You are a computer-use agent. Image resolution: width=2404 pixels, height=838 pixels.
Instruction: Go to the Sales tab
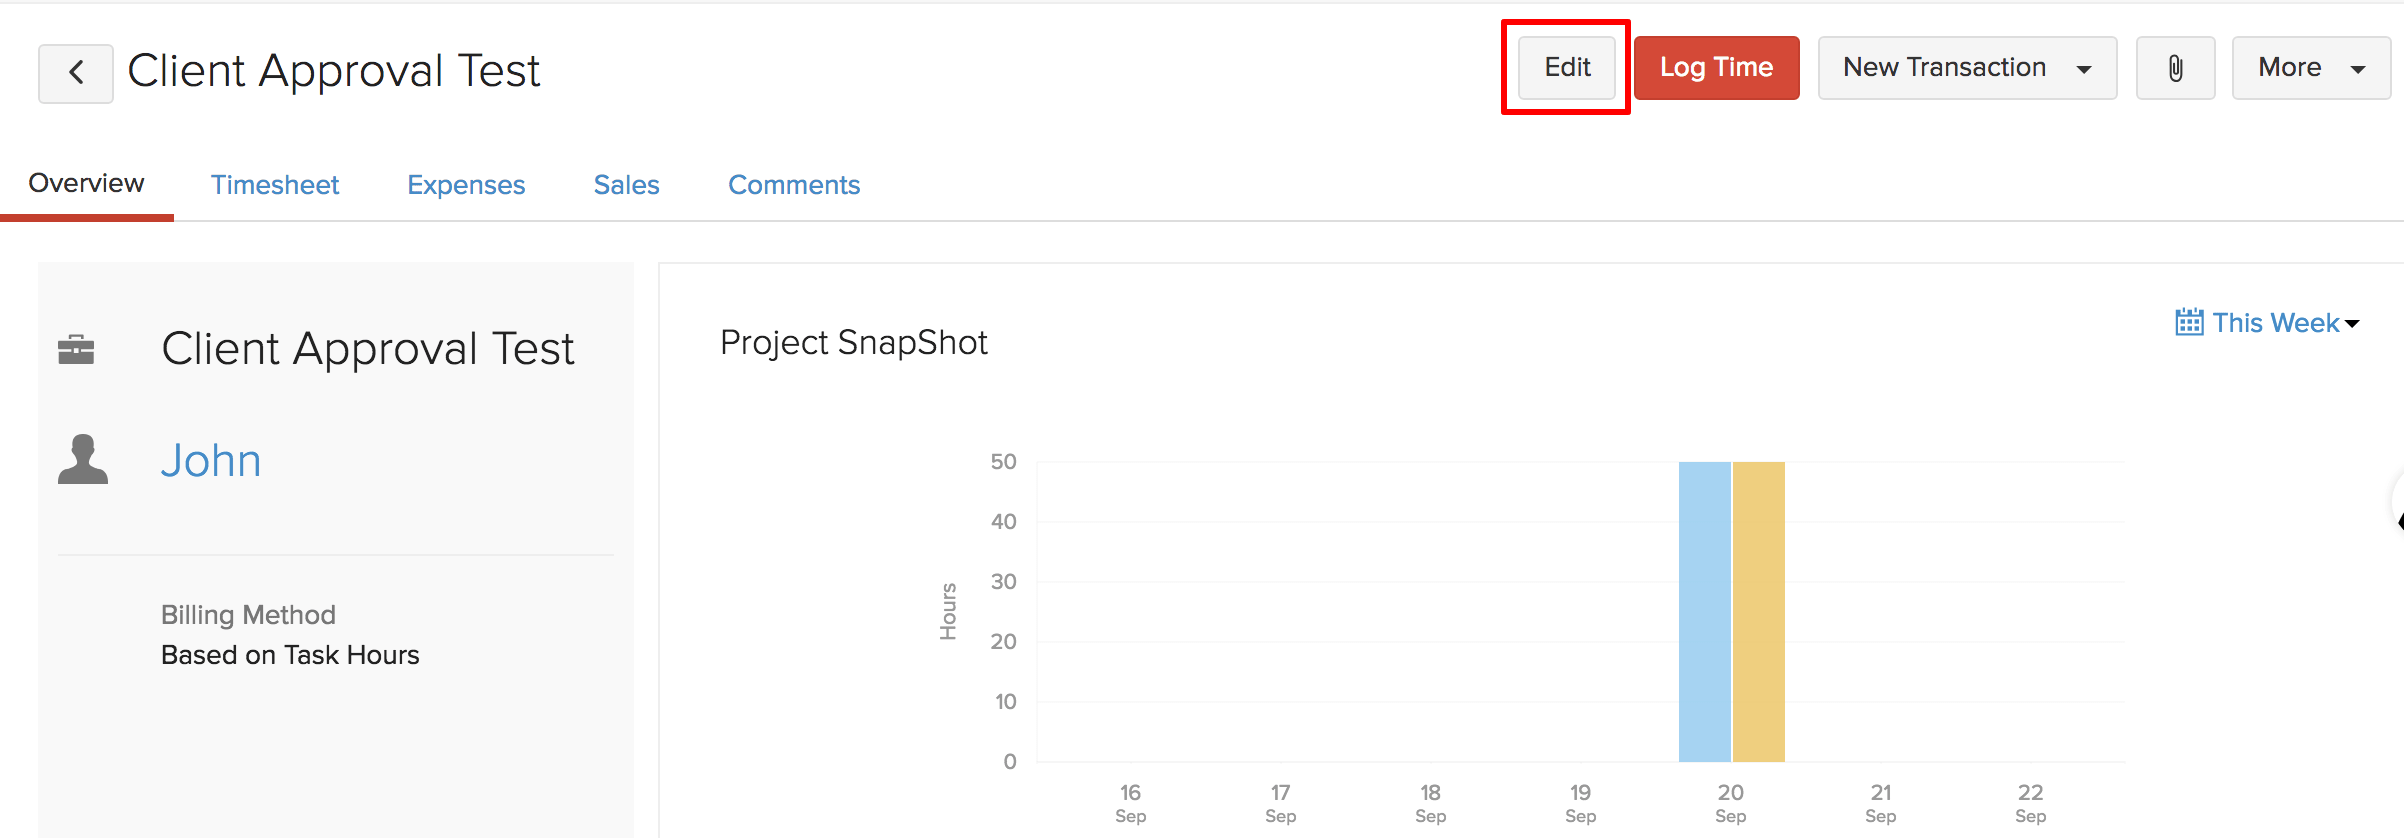point(626,185)
